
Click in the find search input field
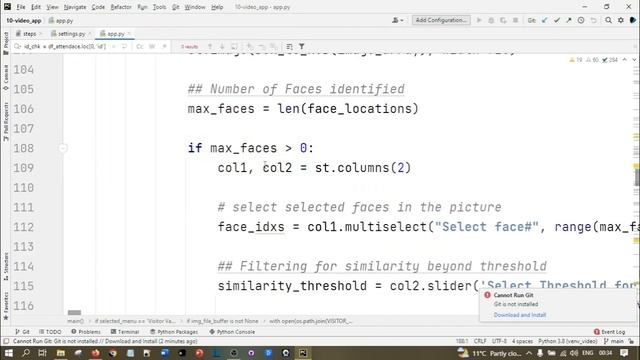pos(65,47)
